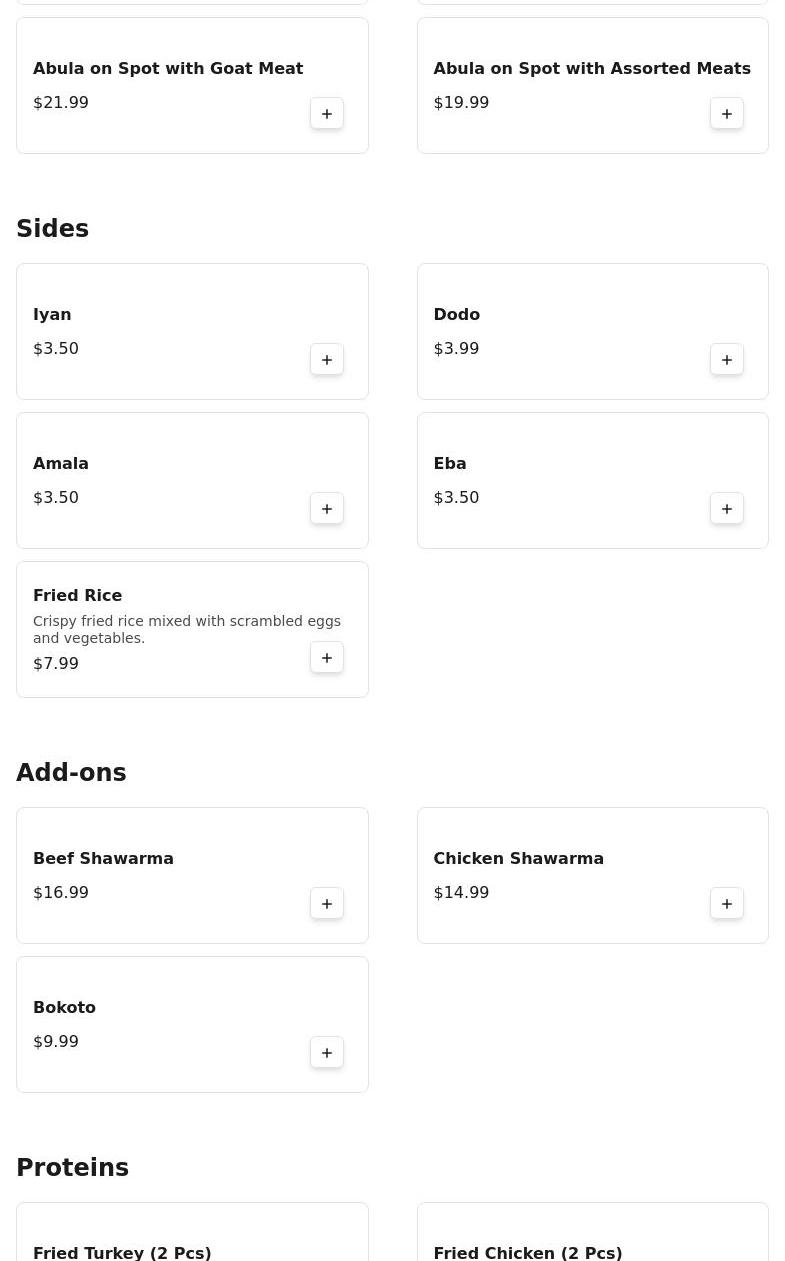Open the Dodo item details
The image size is (785, 1261).
[456, 315]
